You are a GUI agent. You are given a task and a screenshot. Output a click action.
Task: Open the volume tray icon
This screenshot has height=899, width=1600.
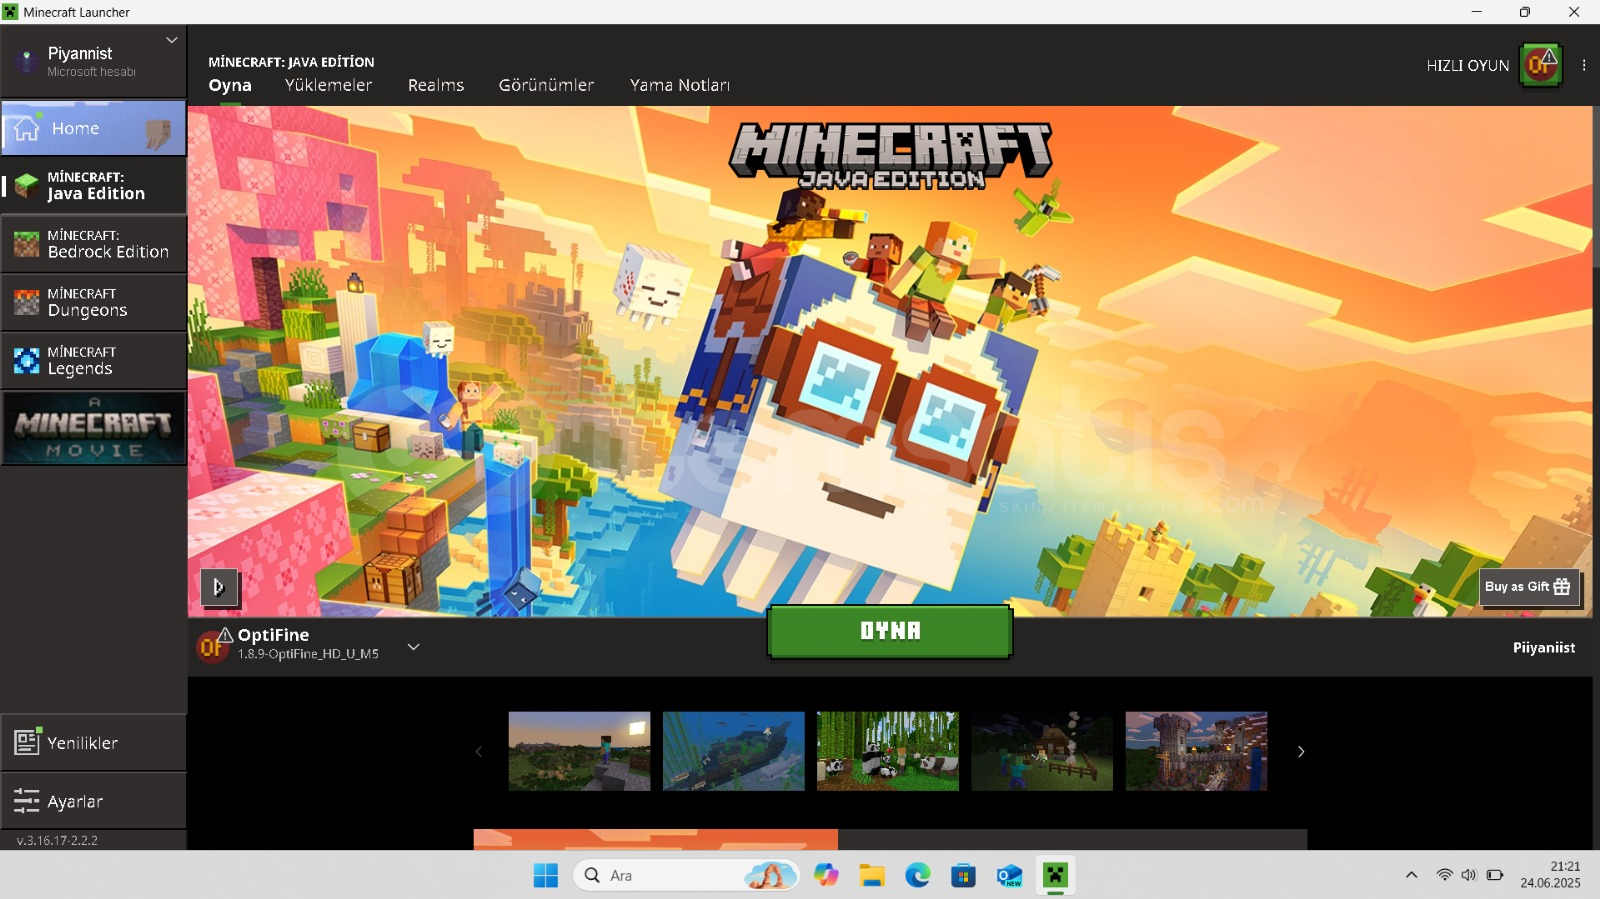(1468, 875)
